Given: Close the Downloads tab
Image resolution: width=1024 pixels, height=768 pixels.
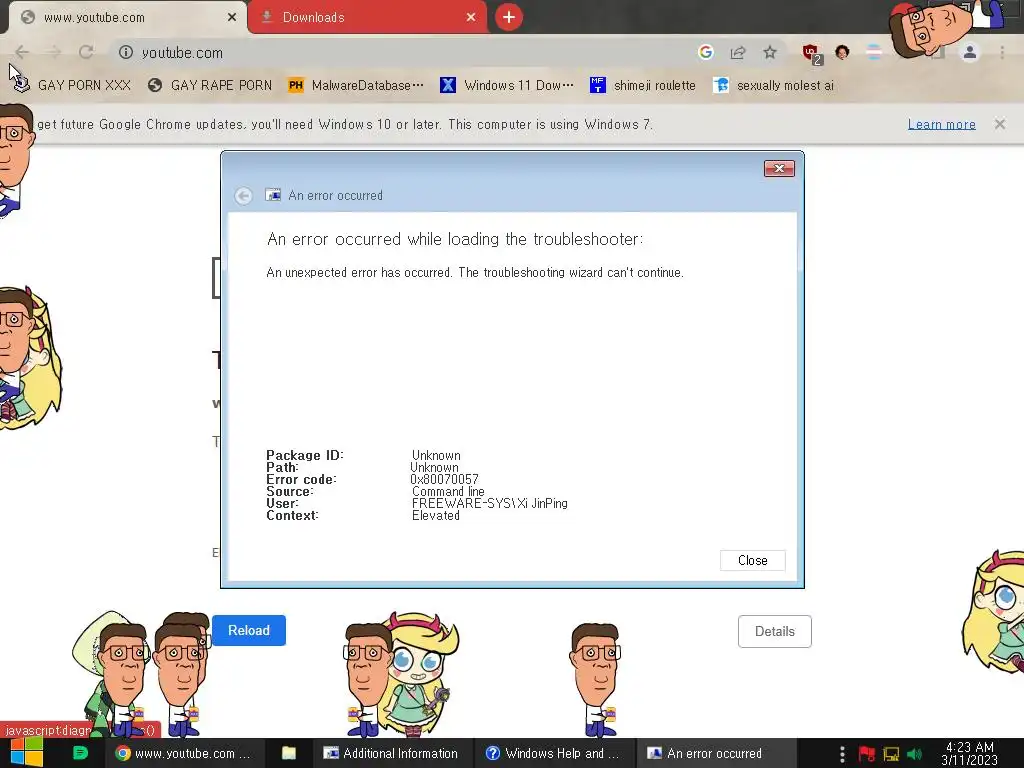Looking at the screenshot, I should 471,18.
